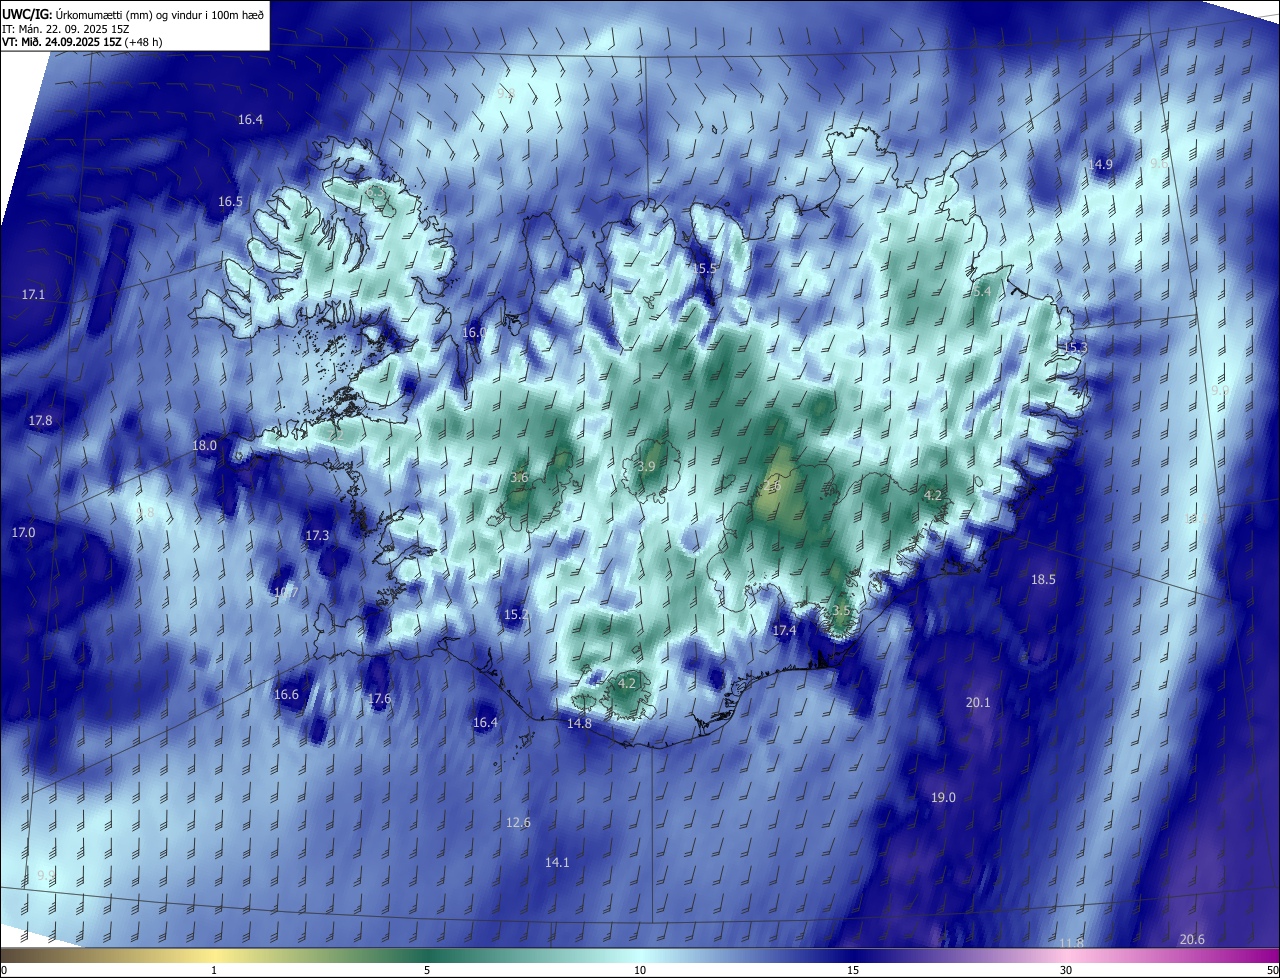Click the 12.6 value label

click(x=518, y=822)
